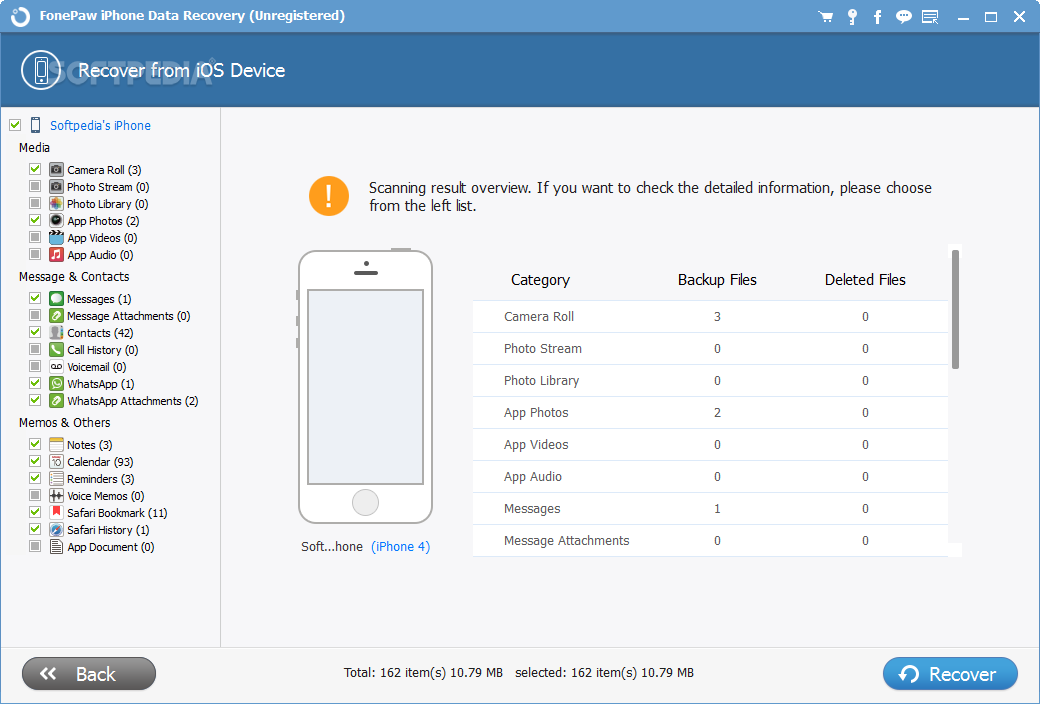
Task: Uncheck the Calendar checkbox
Action: coord(35,461)
